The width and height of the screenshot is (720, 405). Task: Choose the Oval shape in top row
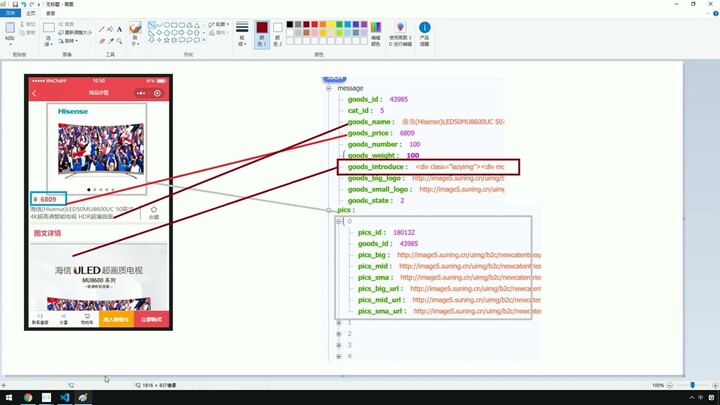167,25
